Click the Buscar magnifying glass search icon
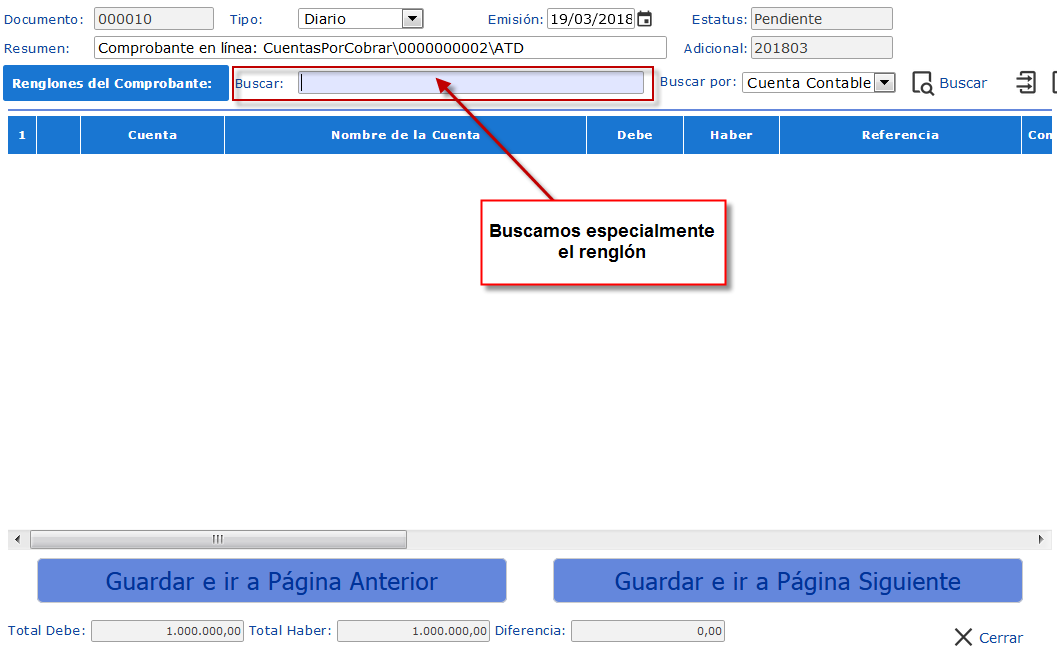Image resolution: width=1059 pixels, height=665 pixels. (924, 83)
